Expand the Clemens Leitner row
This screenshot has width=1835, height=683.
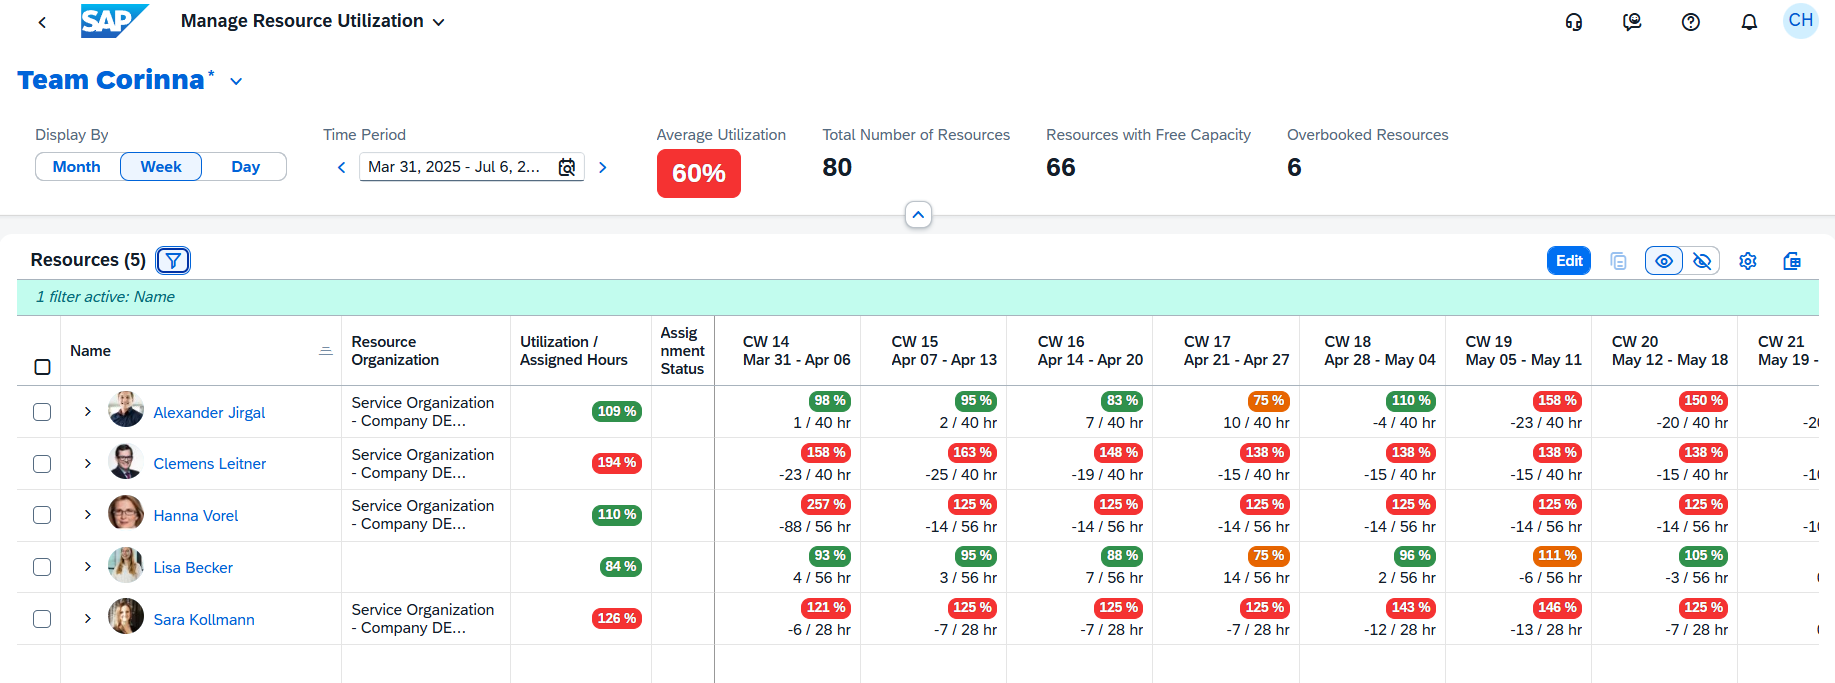[88, 464]
